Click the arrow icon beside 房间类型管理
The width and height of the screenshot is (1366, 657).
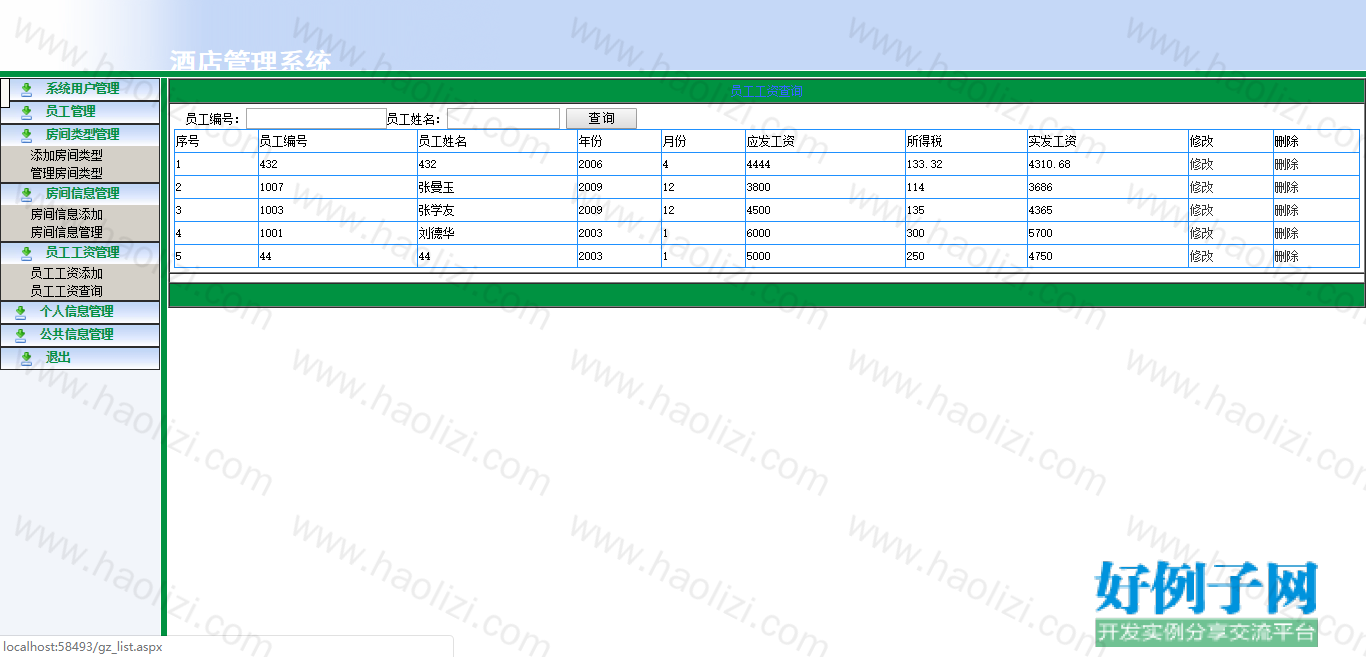click(x=27, y=135)
